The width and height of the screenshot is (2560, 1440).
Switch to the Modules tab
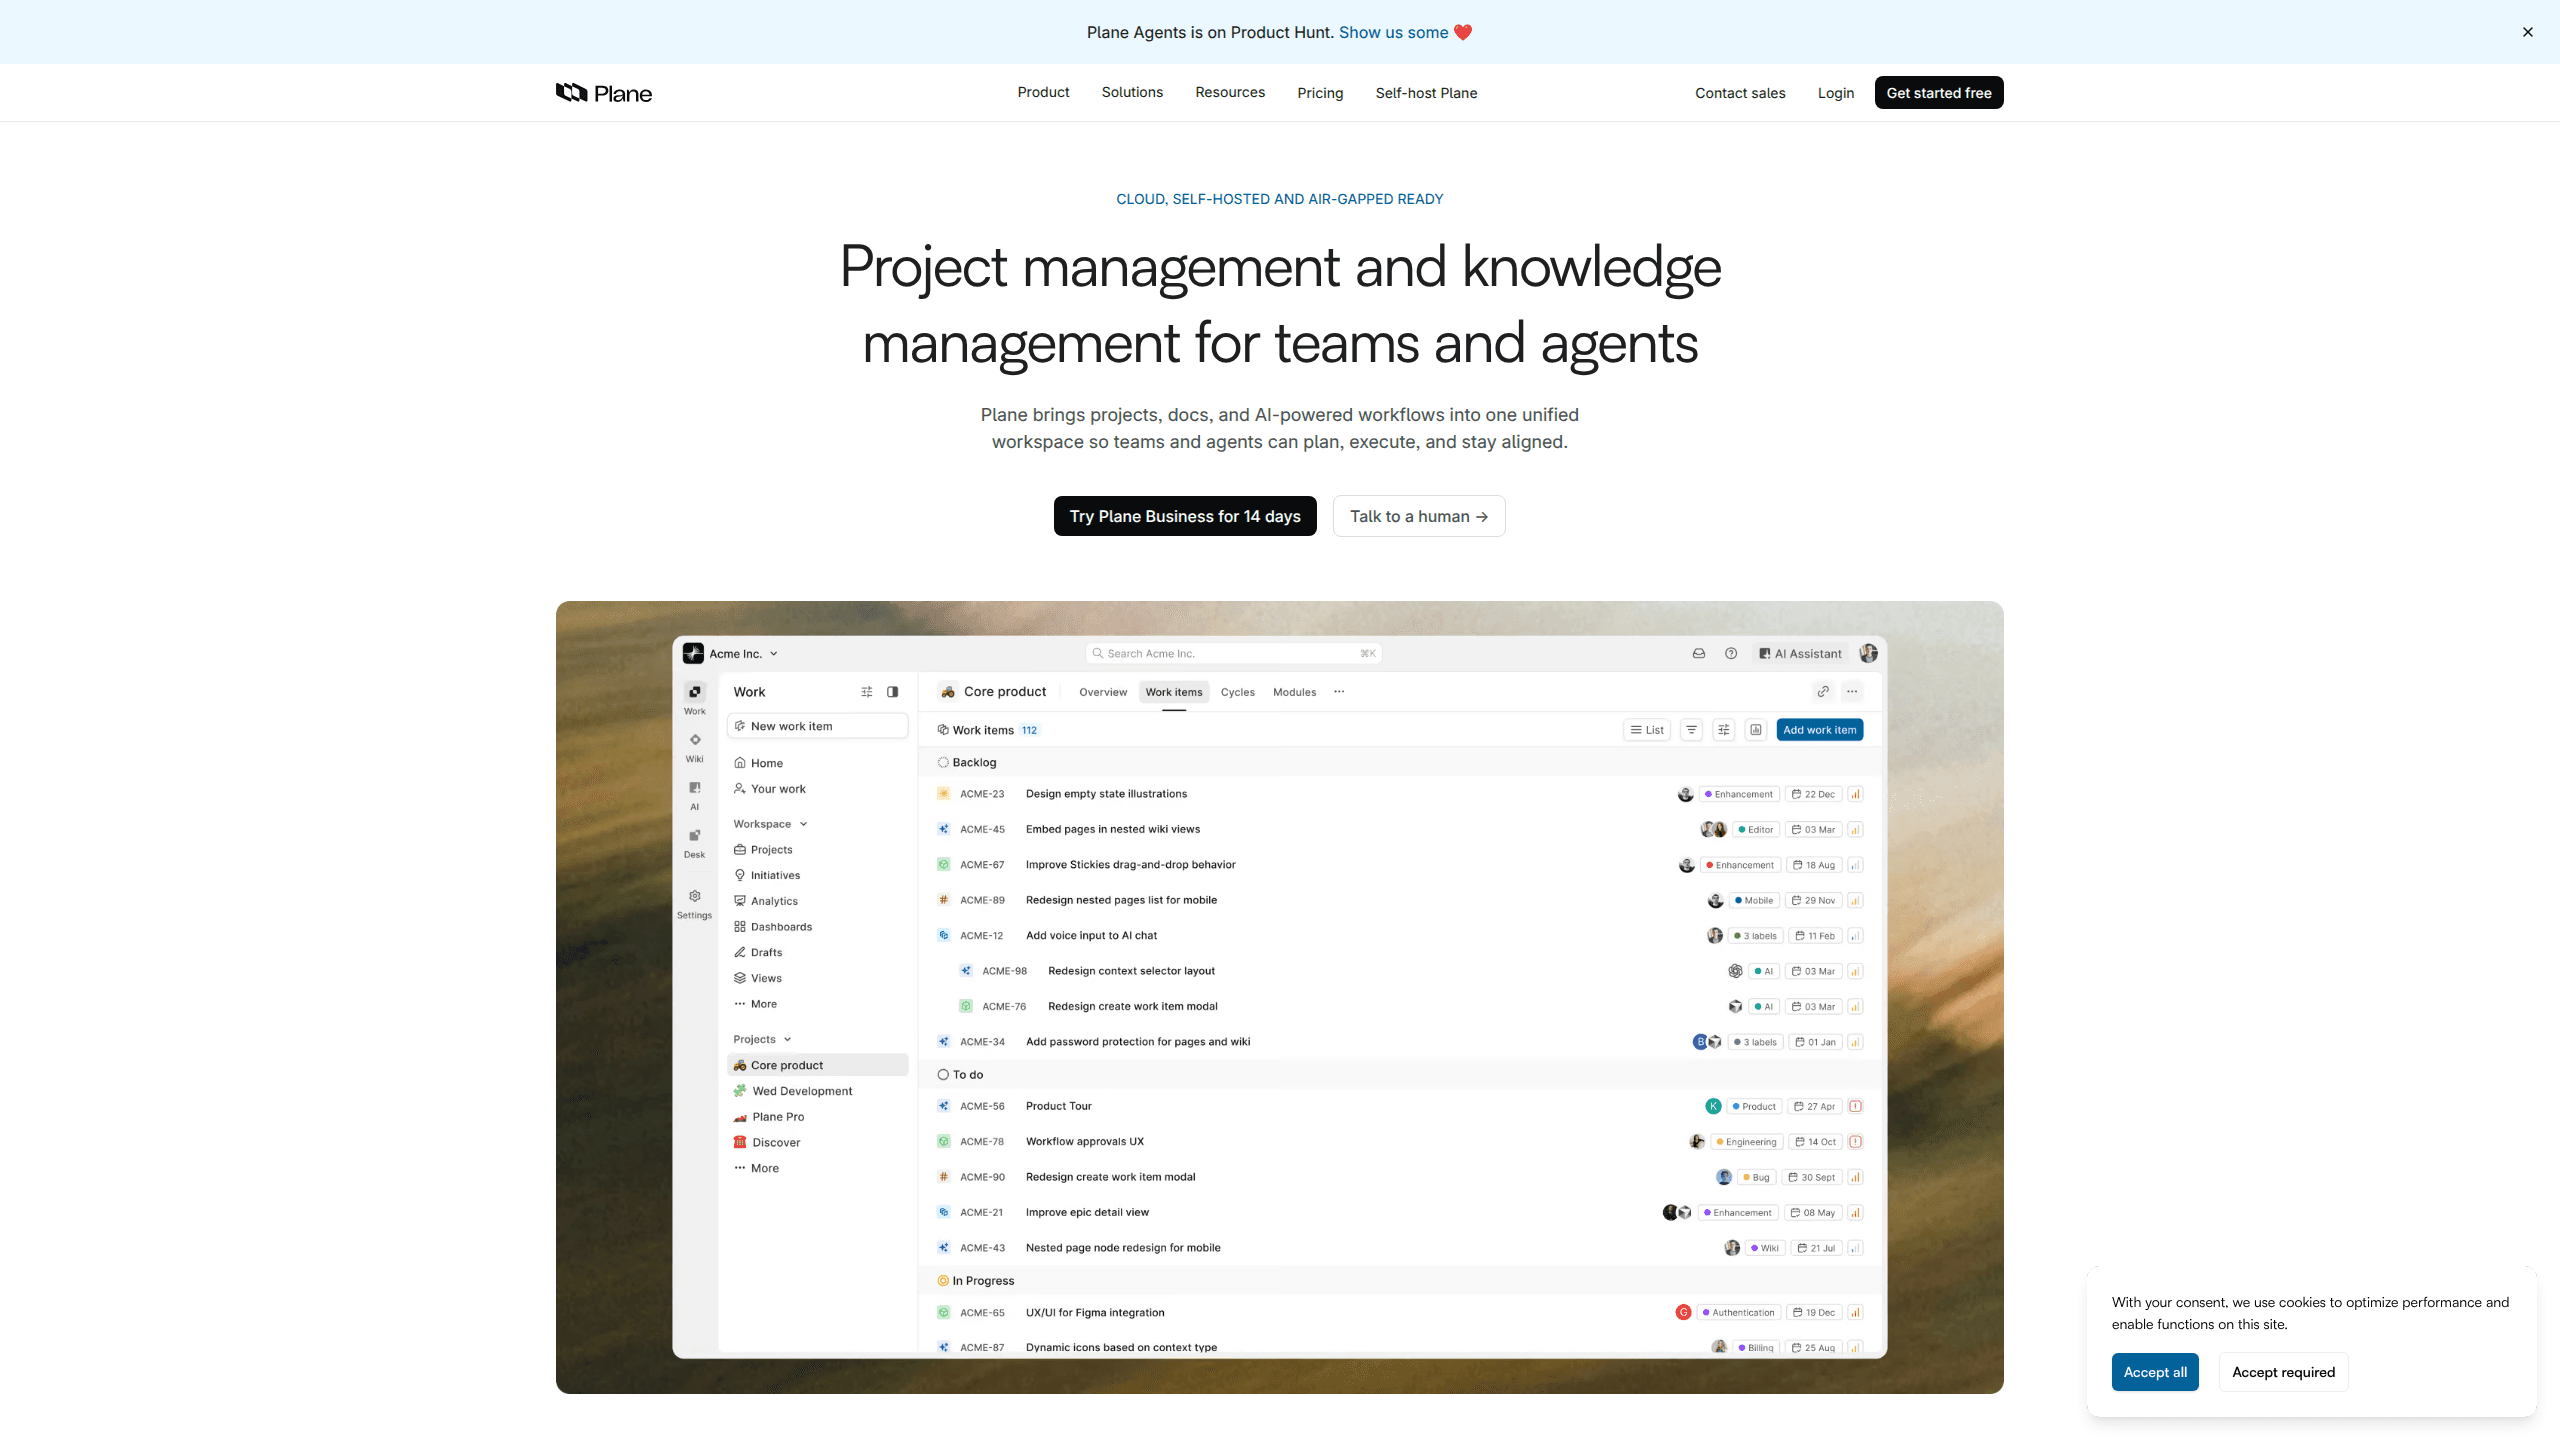pyautogui.click(x=1294, y=692)
